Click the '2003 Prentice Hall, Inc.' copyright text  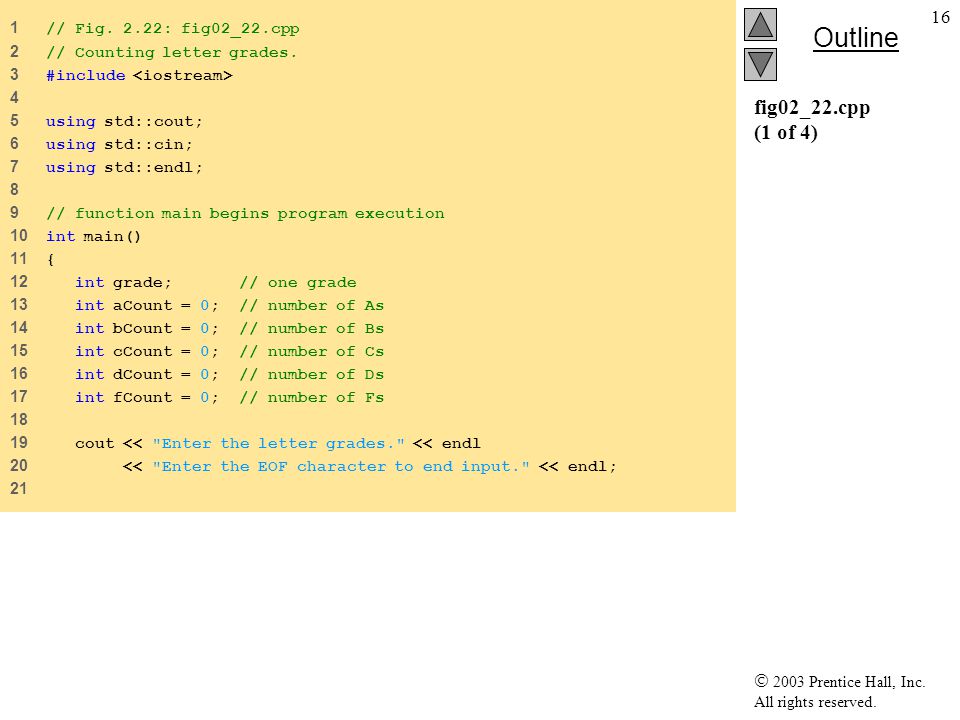pyautogui.click(x=839, y=681)
